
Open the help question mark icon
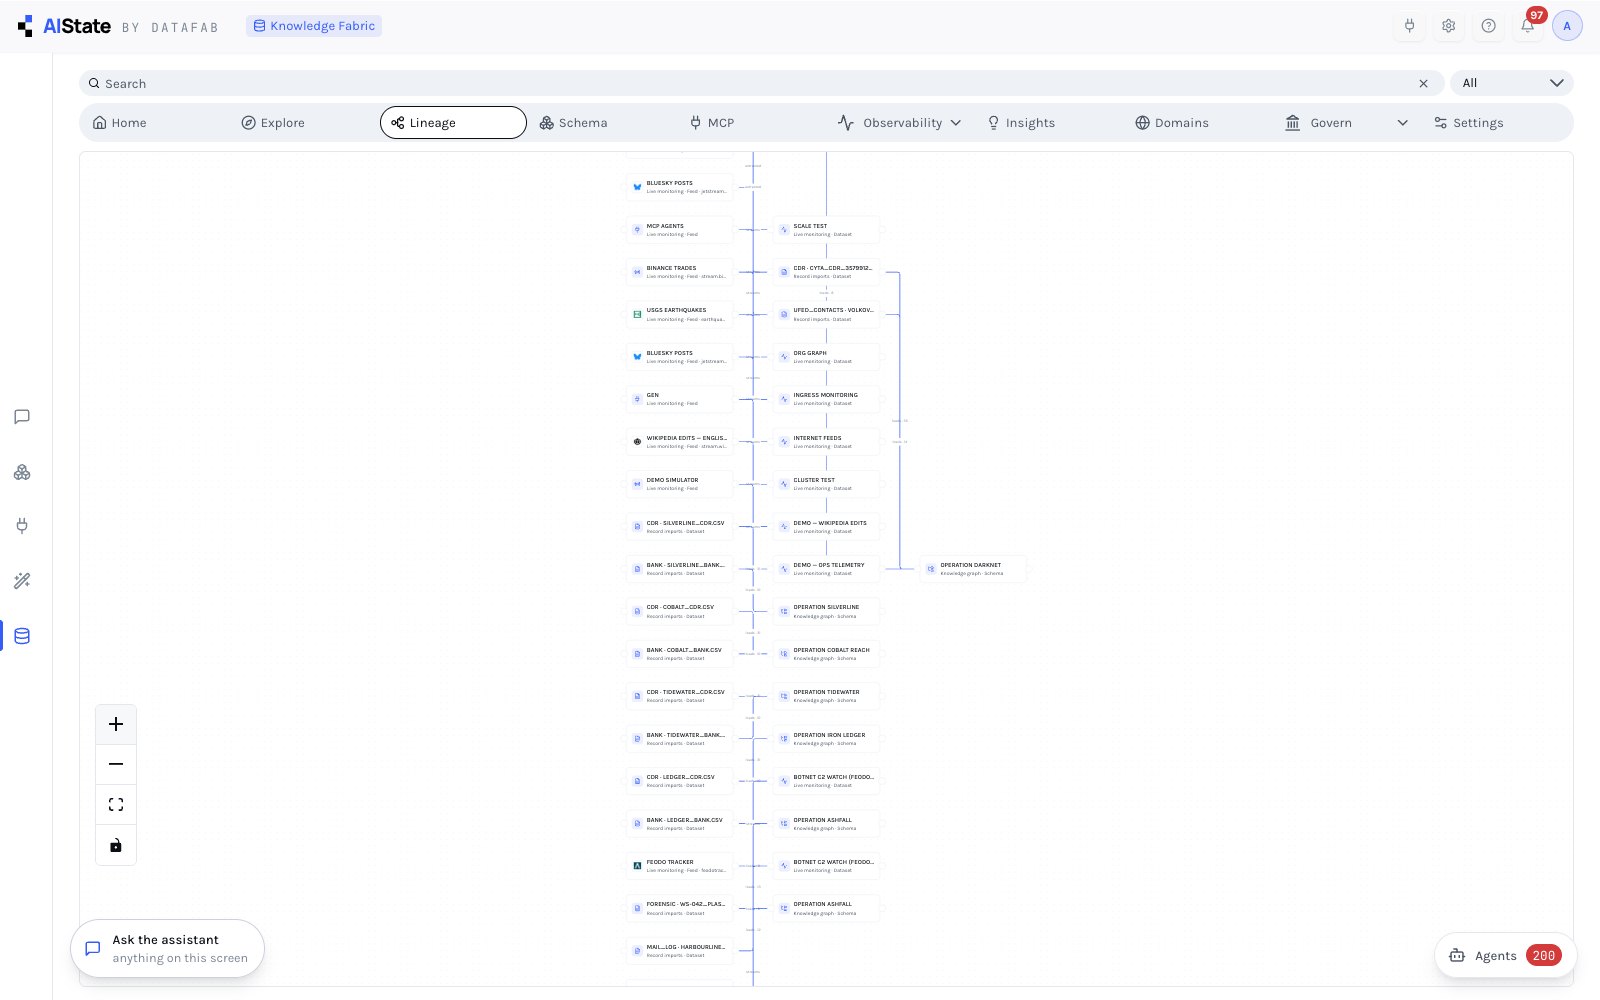(1489, 26)
